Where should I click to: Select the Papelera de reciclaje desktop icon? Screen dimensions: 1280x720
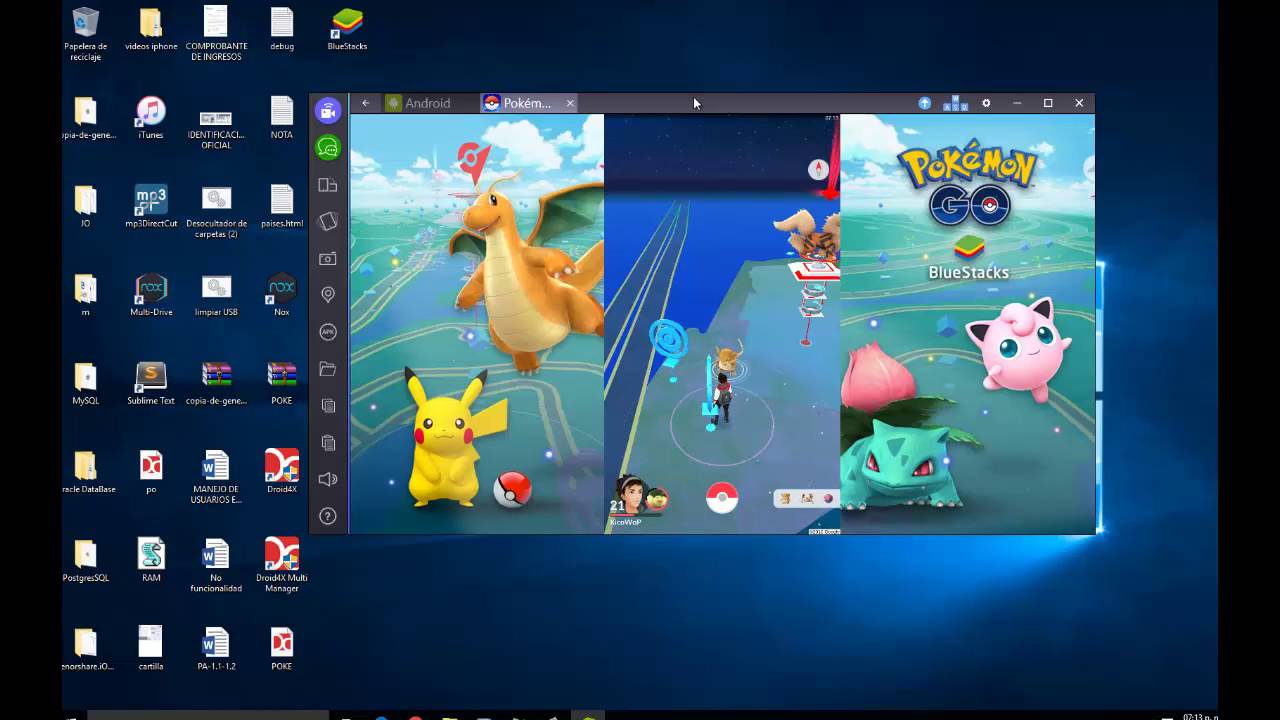click(86, 33)
